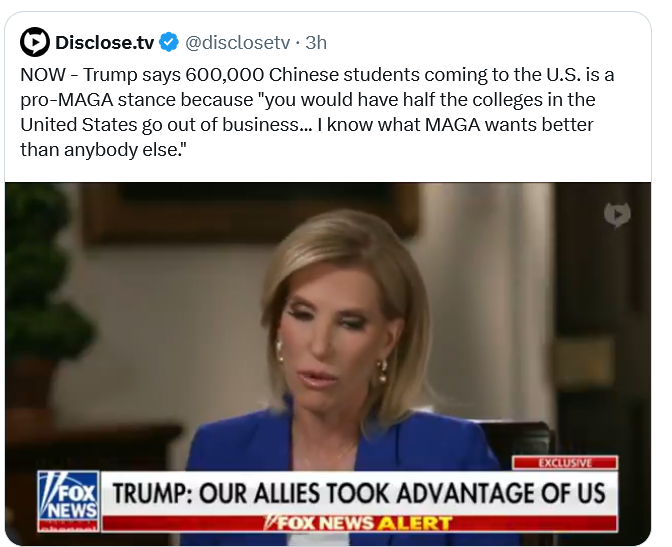Open the 3h timestamp link
Screen dimensions: 672x547
tap(316, 42)
